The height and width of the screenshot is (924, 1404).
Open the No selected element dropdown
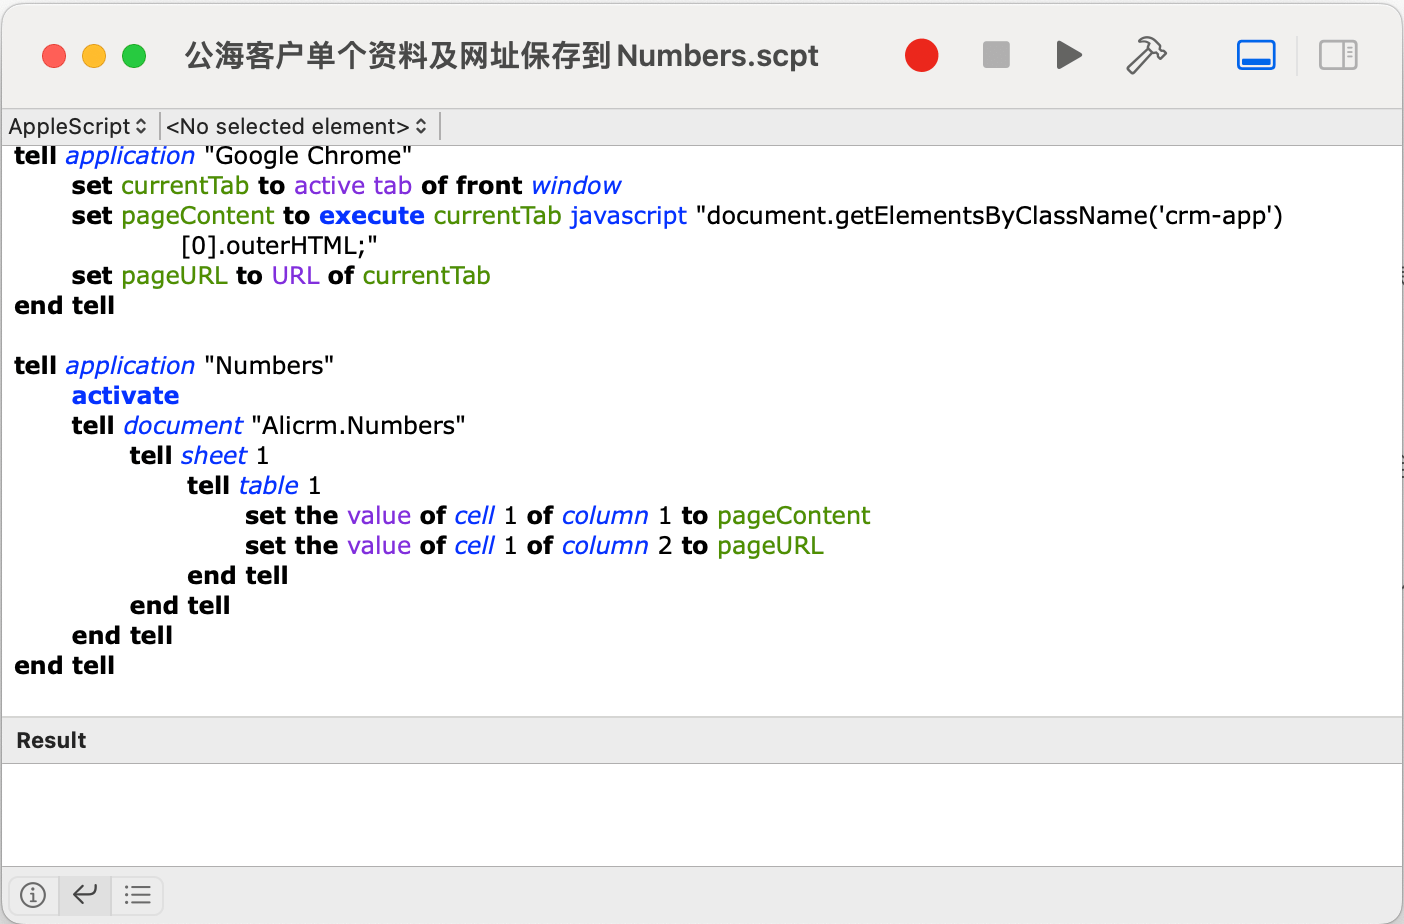click(297, 126)
